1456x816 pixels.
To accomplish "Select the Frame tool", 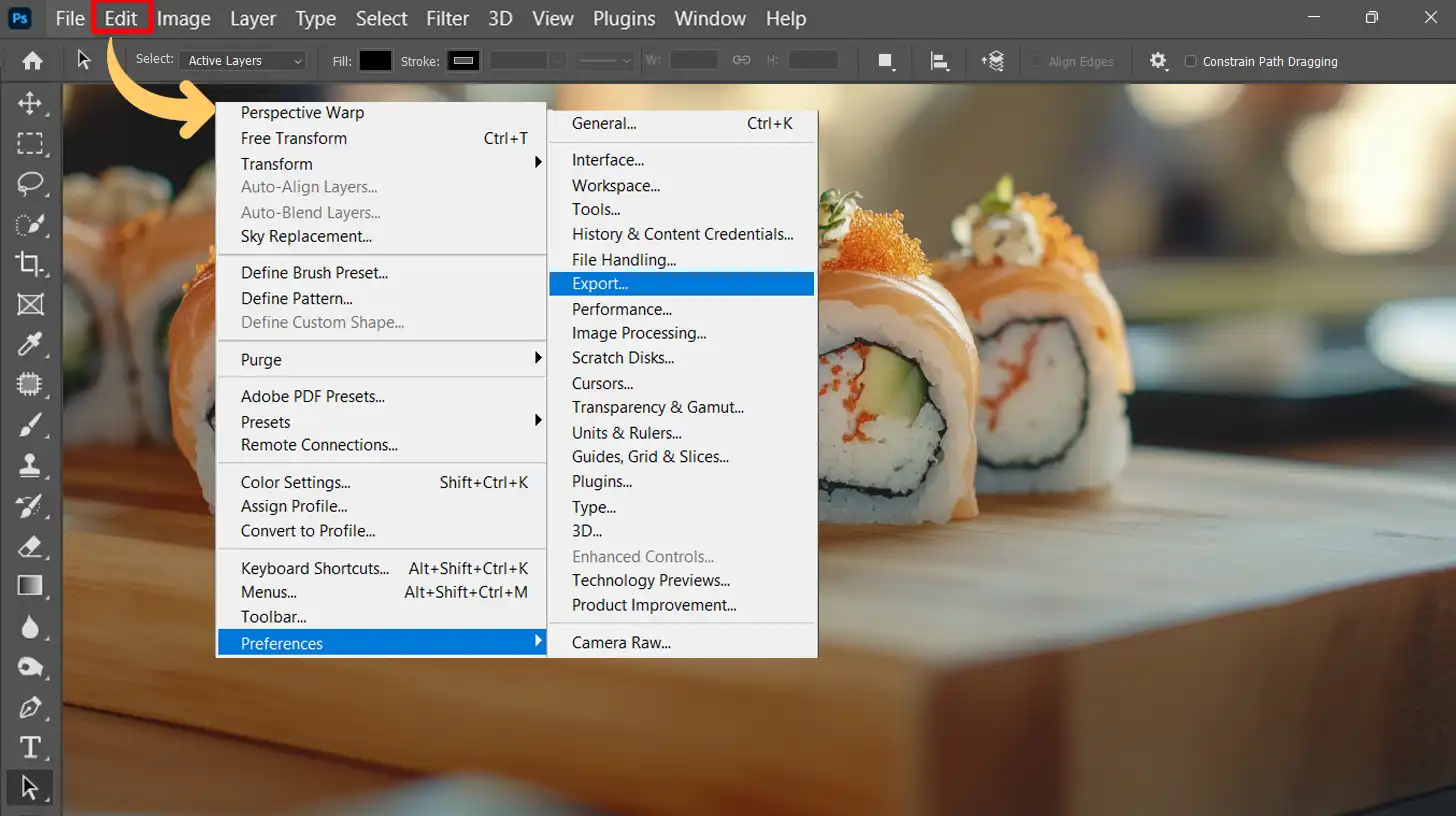I will pos(30,304).
